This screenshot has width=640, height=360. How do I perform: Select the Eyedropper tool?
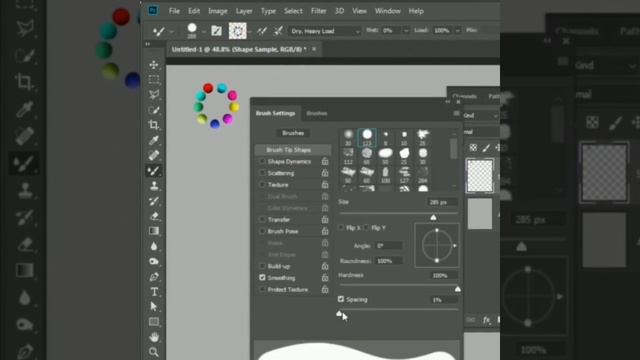(154, 140)
